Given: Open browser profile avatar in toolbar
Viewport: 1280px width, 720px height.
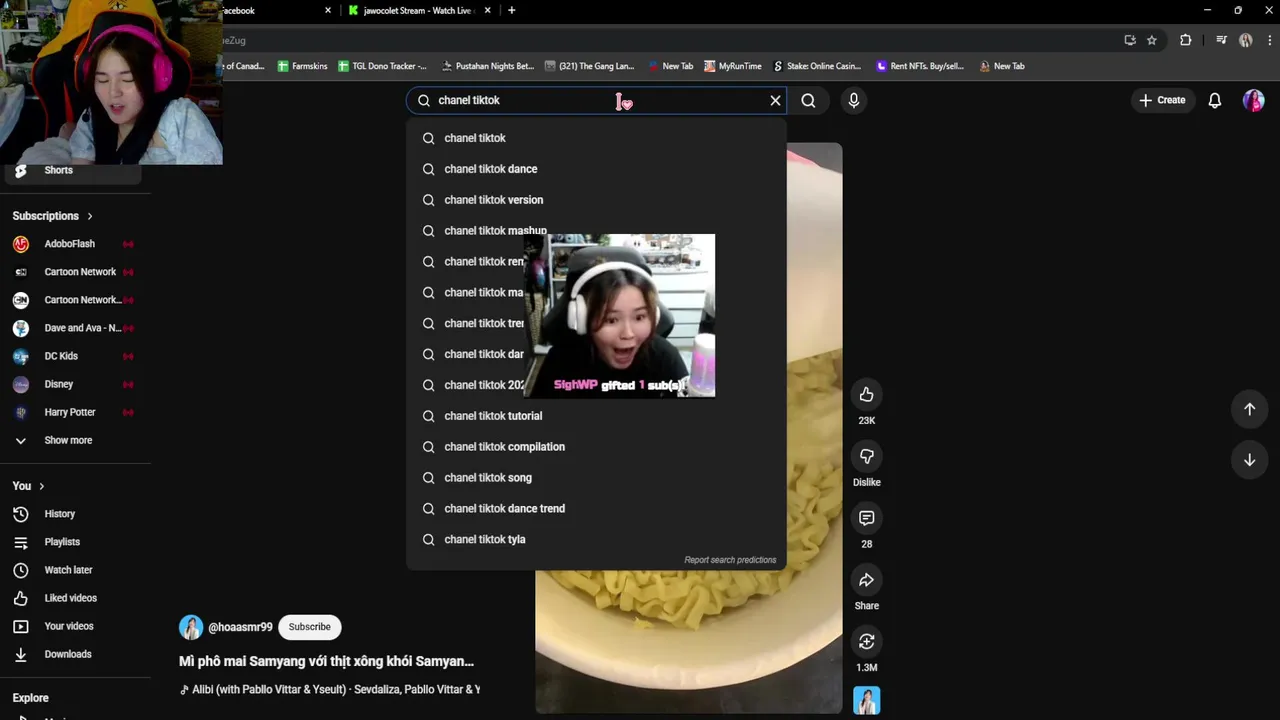Looking at the screenshot, I should click(x=1245, y=40).
